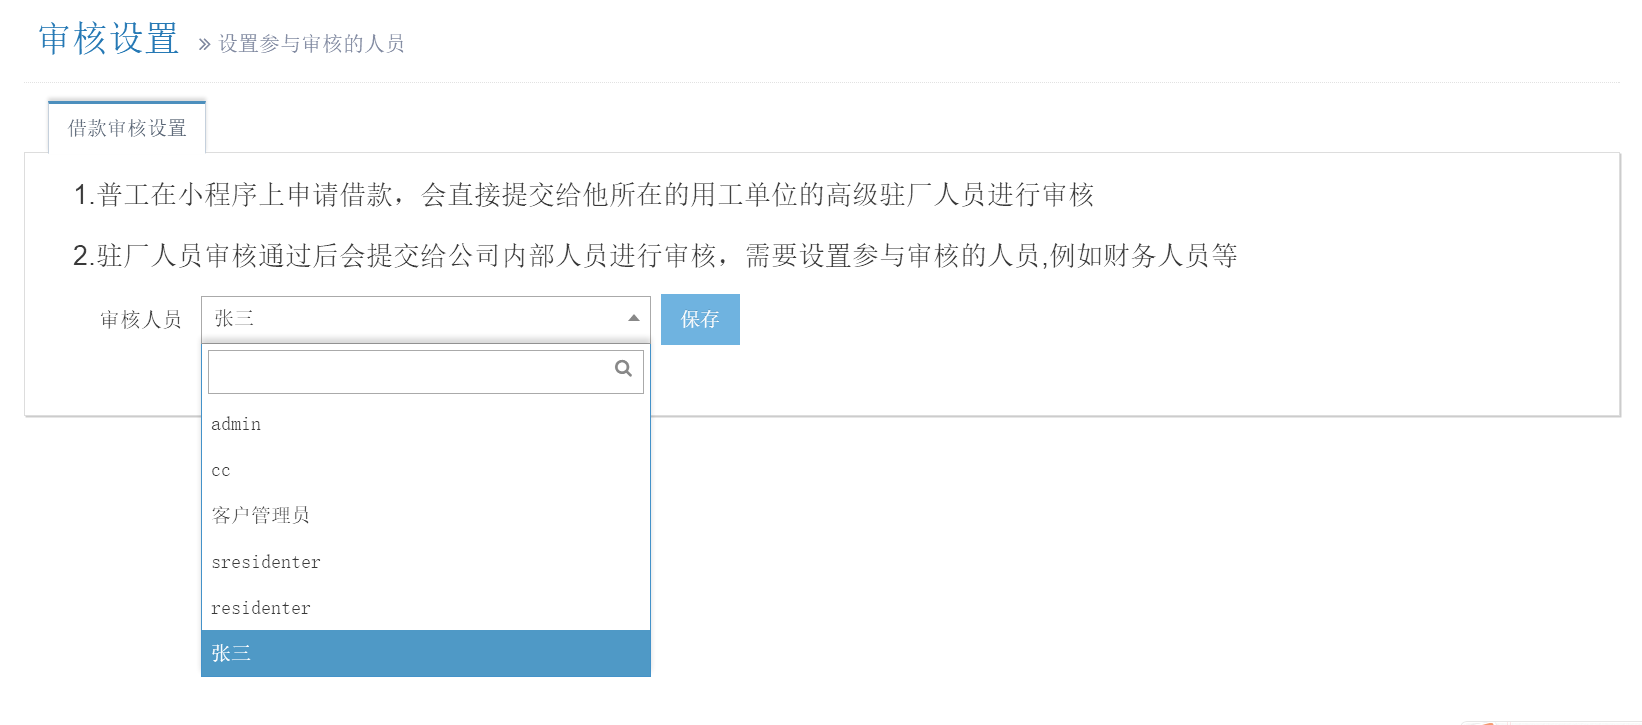Select highlighted 张三 option in list
This screenshot has width=1642, height=725.
pos(426,653)
